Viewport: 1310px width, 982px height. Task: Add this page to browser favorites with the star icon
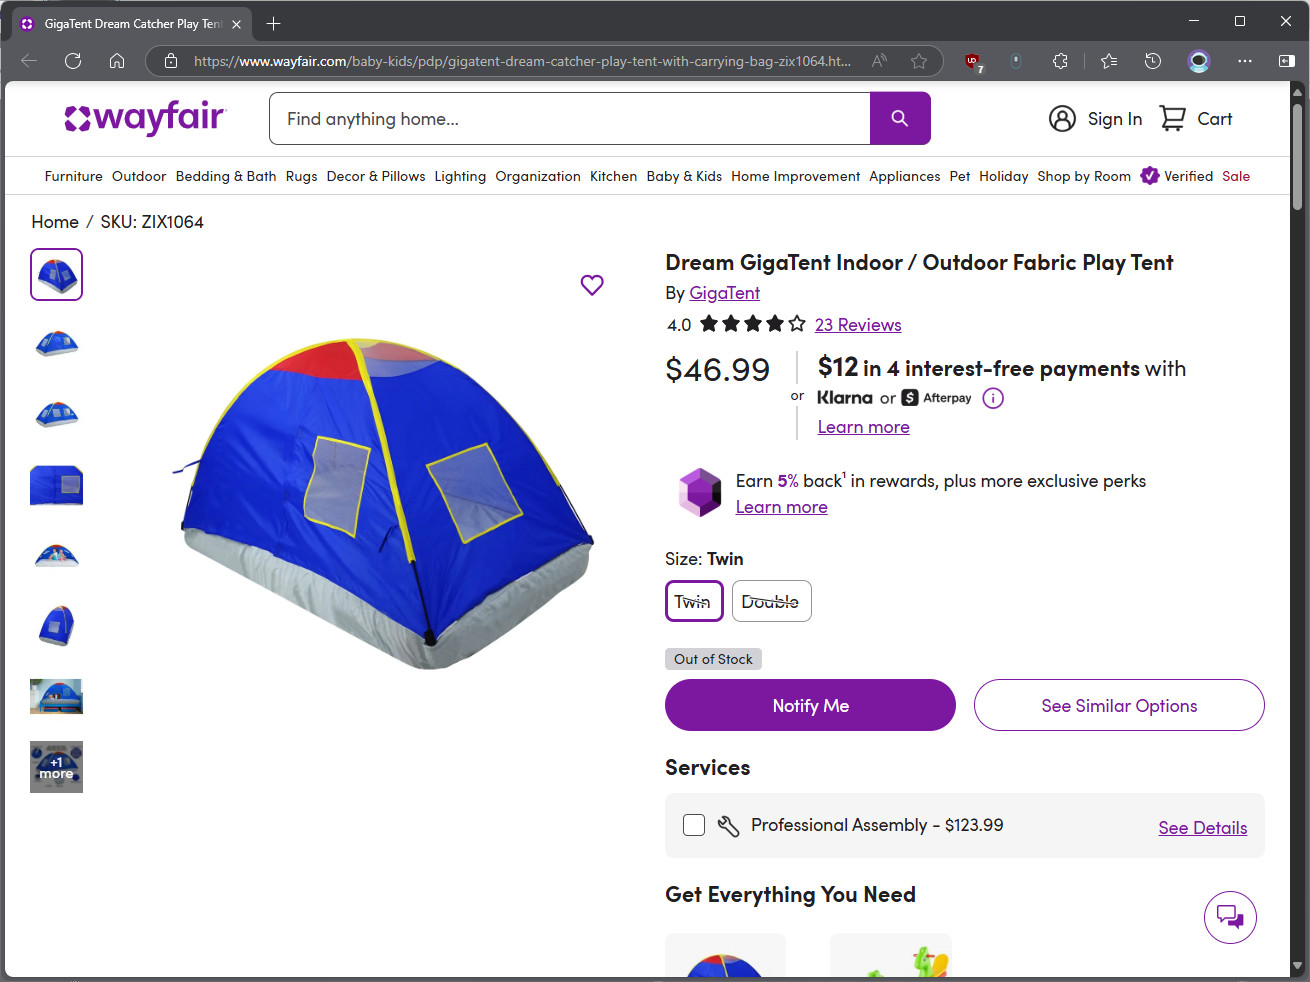coord(919,61)
